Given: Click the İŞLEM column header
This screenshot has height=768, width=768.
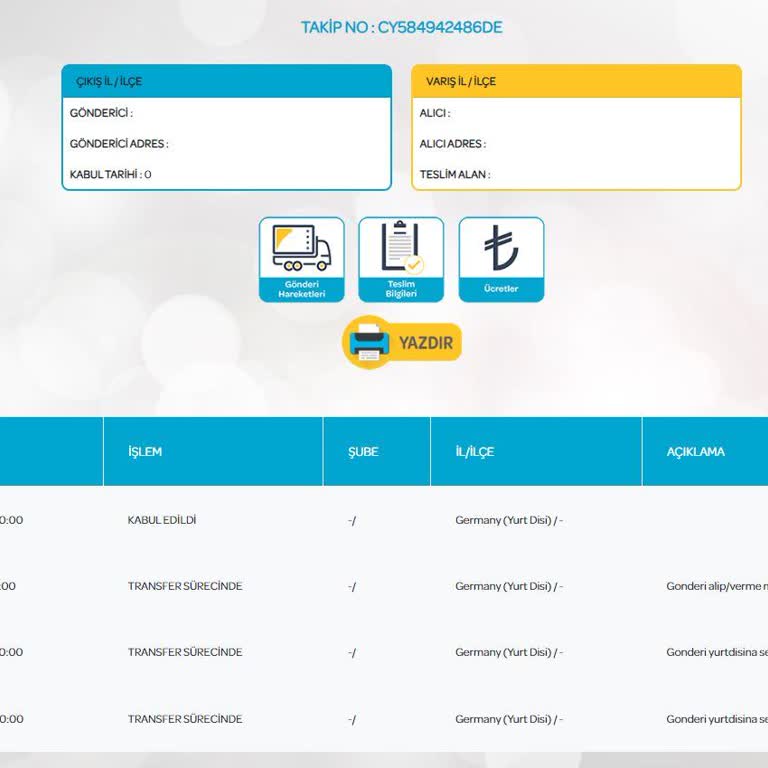Looking at the screenshot, I should coord(145,452).
